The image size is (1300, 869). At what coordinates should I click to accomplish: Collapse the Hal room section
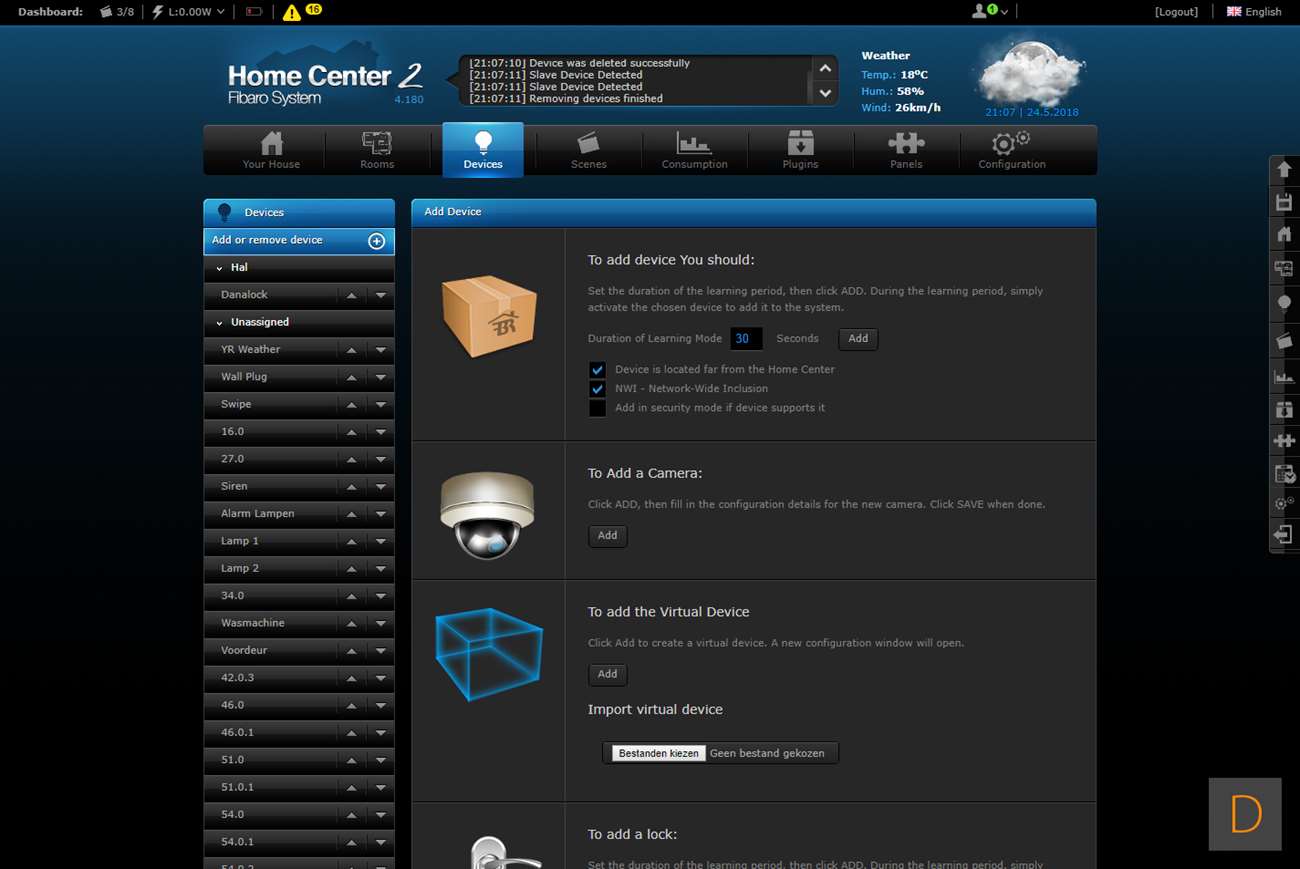point(219,268)
